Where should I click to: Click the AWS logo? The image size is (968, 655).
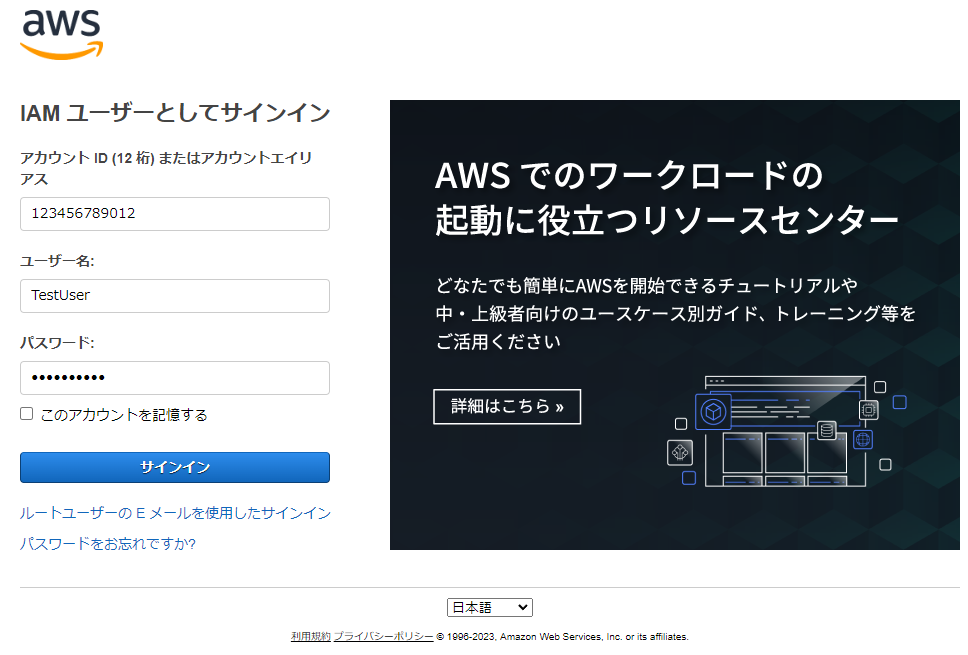(x=61, y=33)
